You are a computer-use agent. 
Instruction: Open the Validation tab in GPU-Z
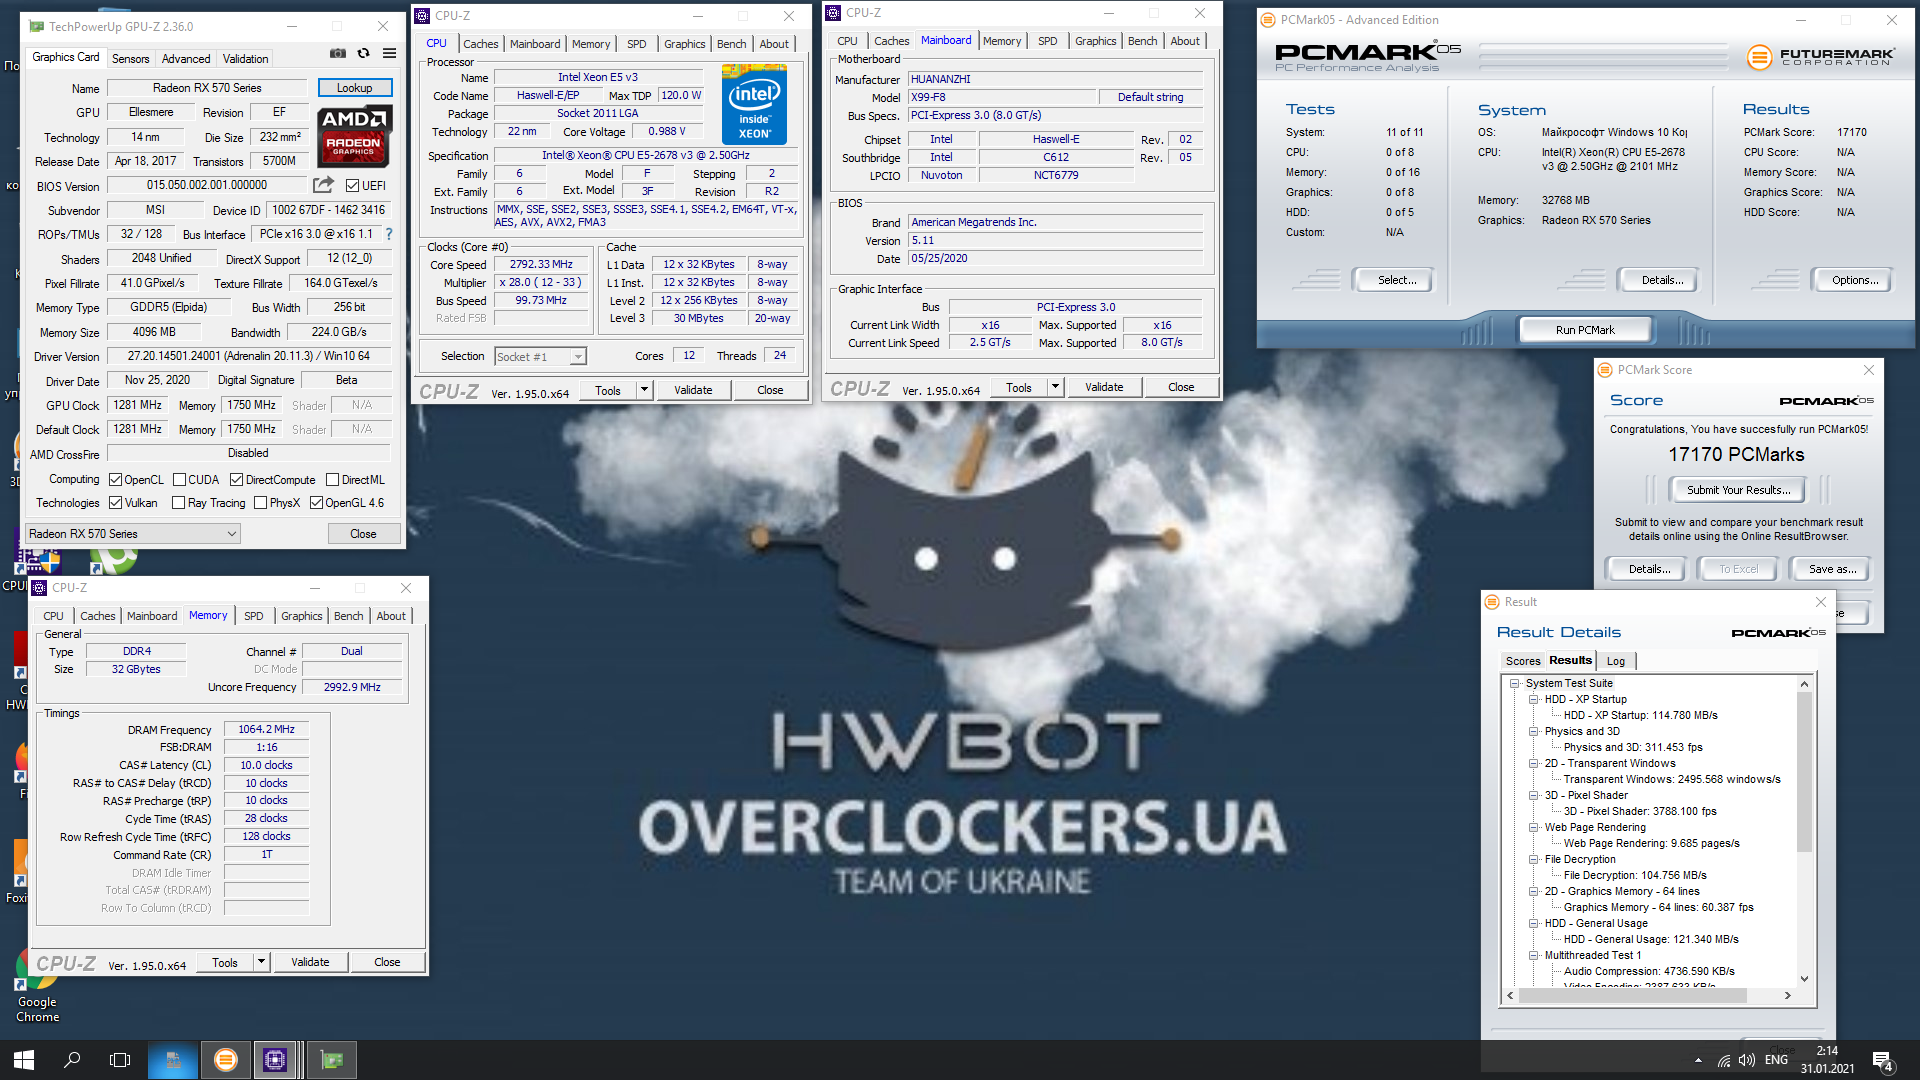pyautogui.click(x=245, y=59)
